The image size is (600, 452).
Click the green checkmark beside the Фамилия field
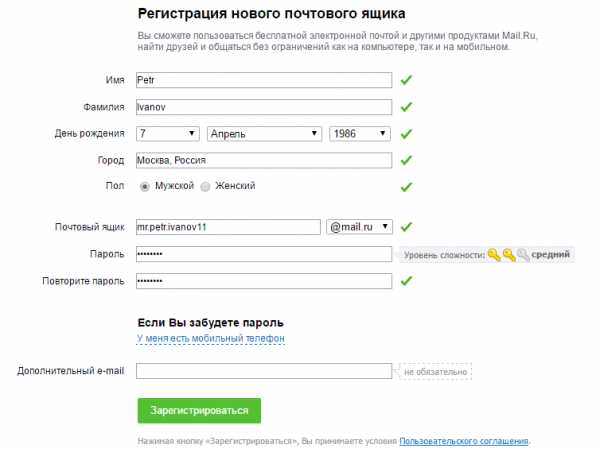pos(406,107)
